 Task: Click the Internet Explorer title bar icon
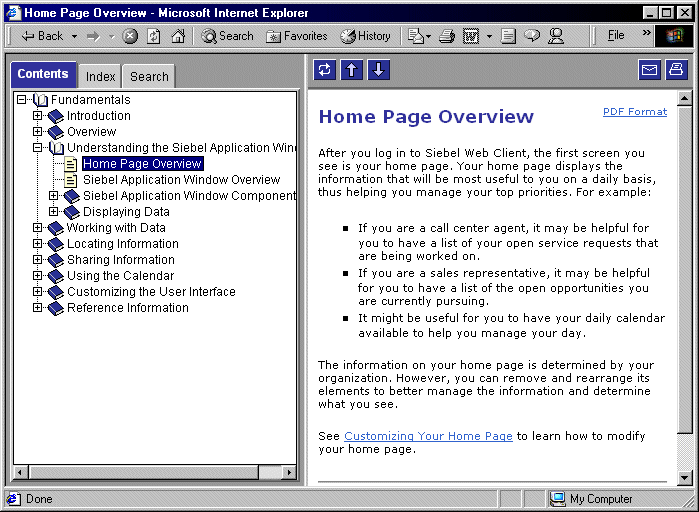click(13, 12)
